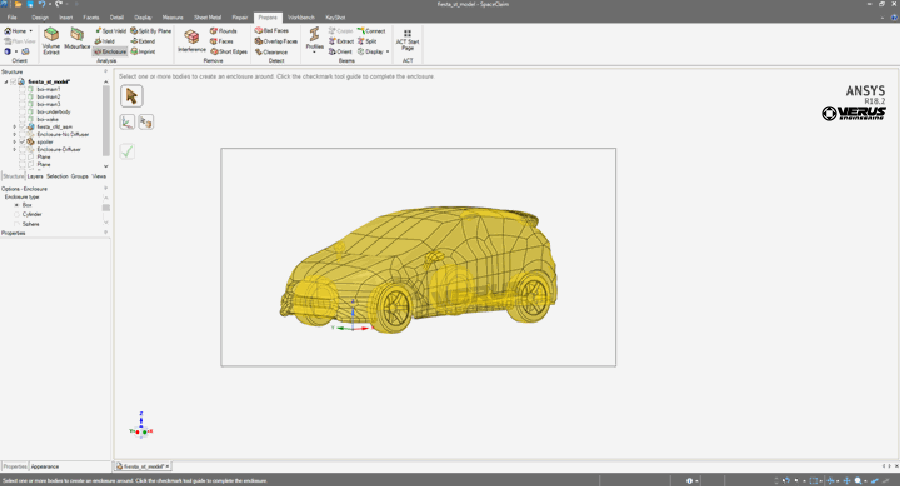Detect Bad Faces
Image resolution: width=900 pixels, height=486 pixels.
click(x=272, y=31)
